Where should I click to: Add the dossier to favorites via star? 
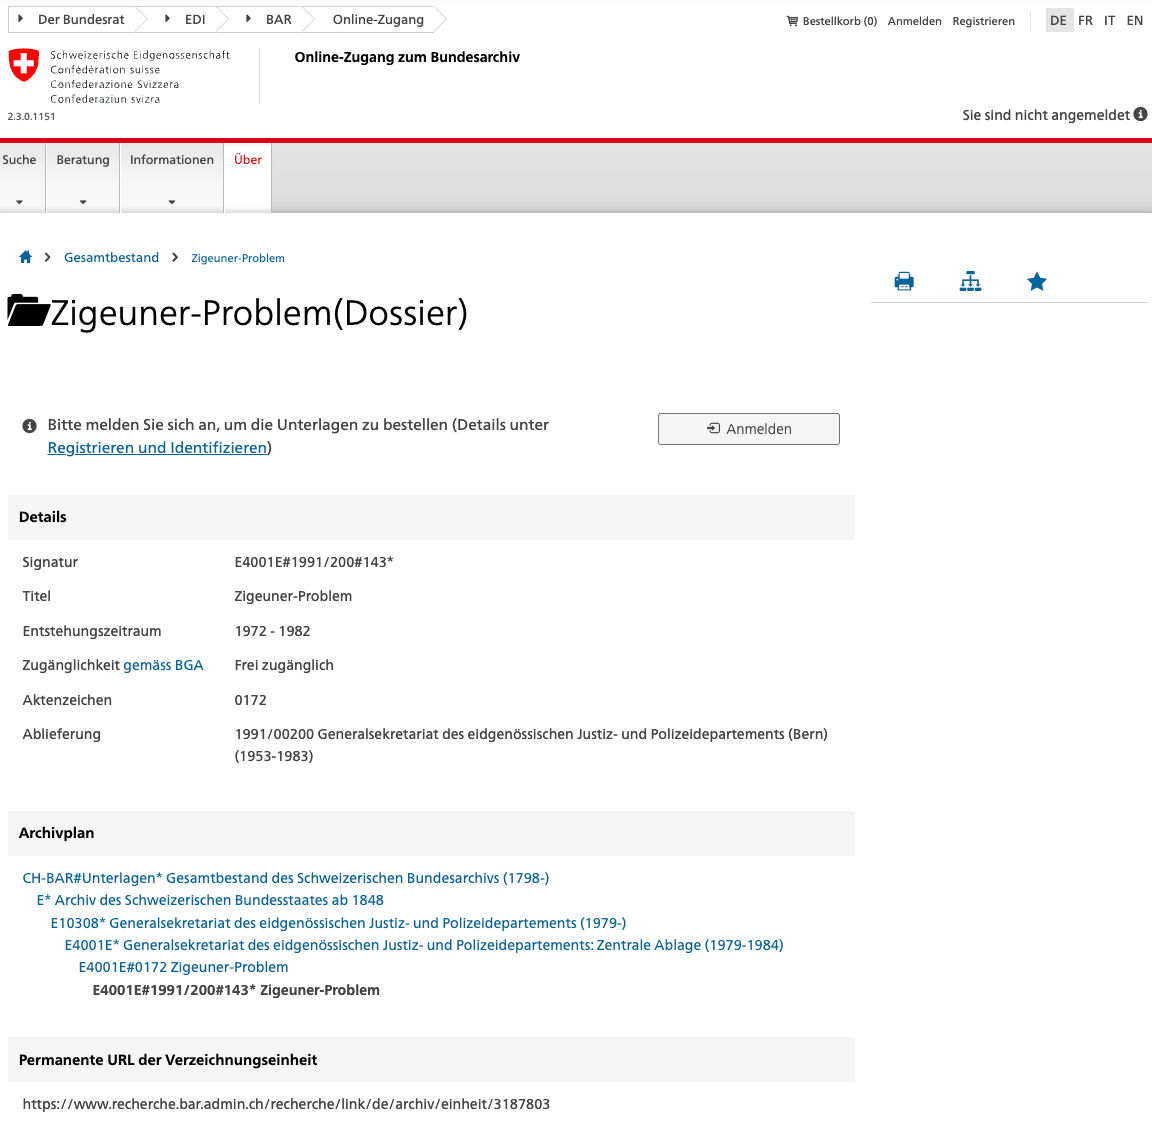[1037, 281]
